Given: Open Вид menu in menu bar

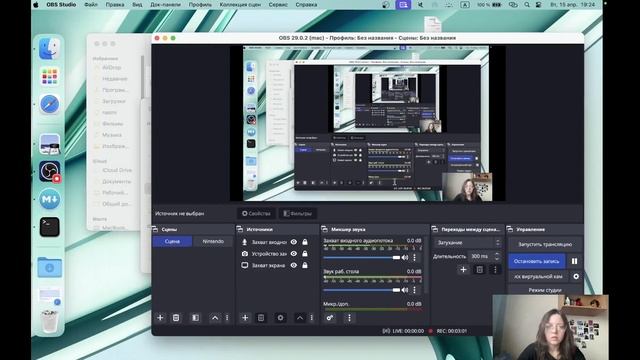Looking at the screenshot, I should click(137, 4).
